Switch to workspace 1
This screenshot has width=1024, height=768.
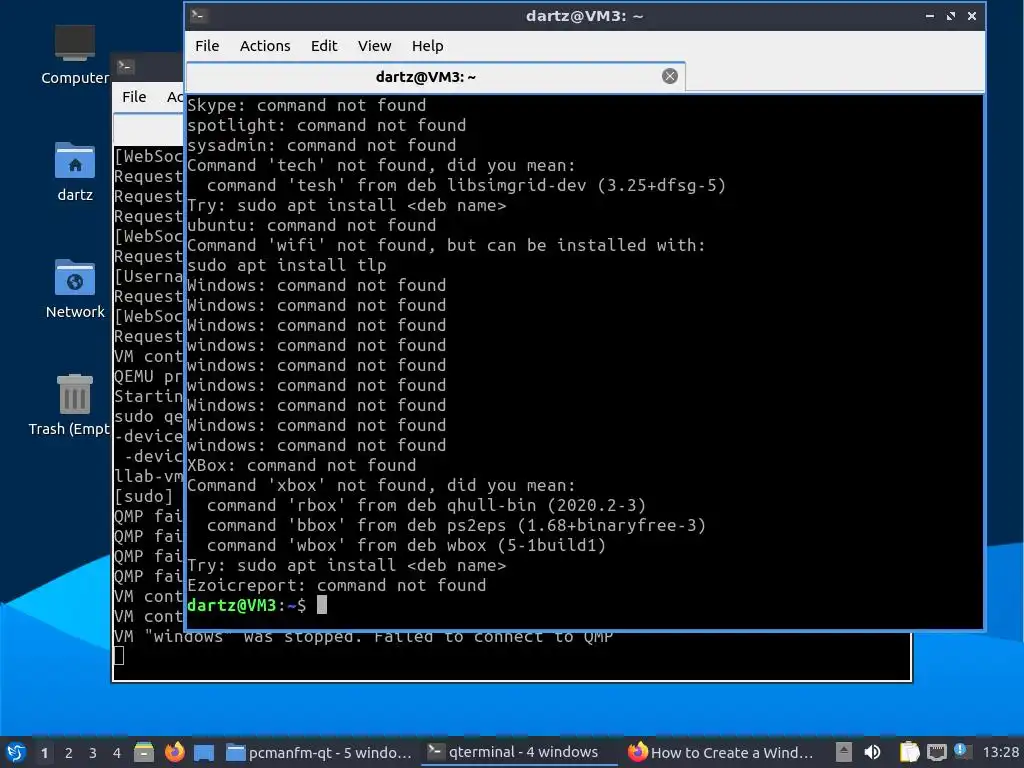[x=44, y=753]
